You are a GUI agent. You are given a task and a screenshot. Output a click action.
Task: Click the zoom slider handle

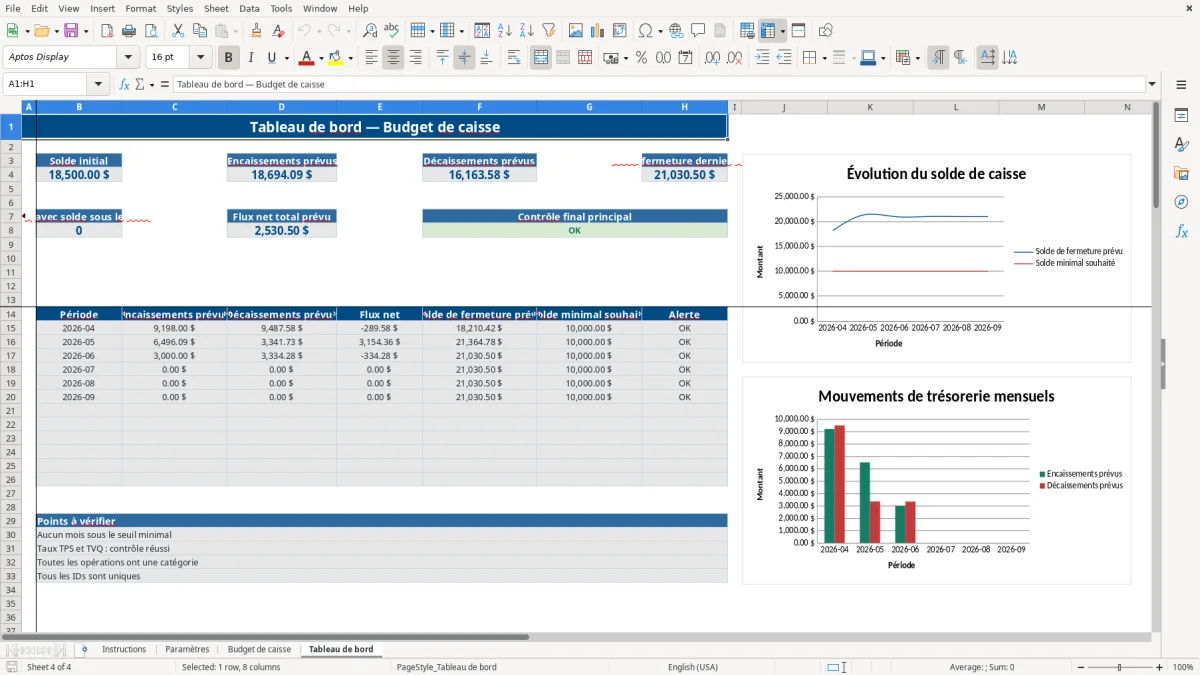pos(1119,667)
